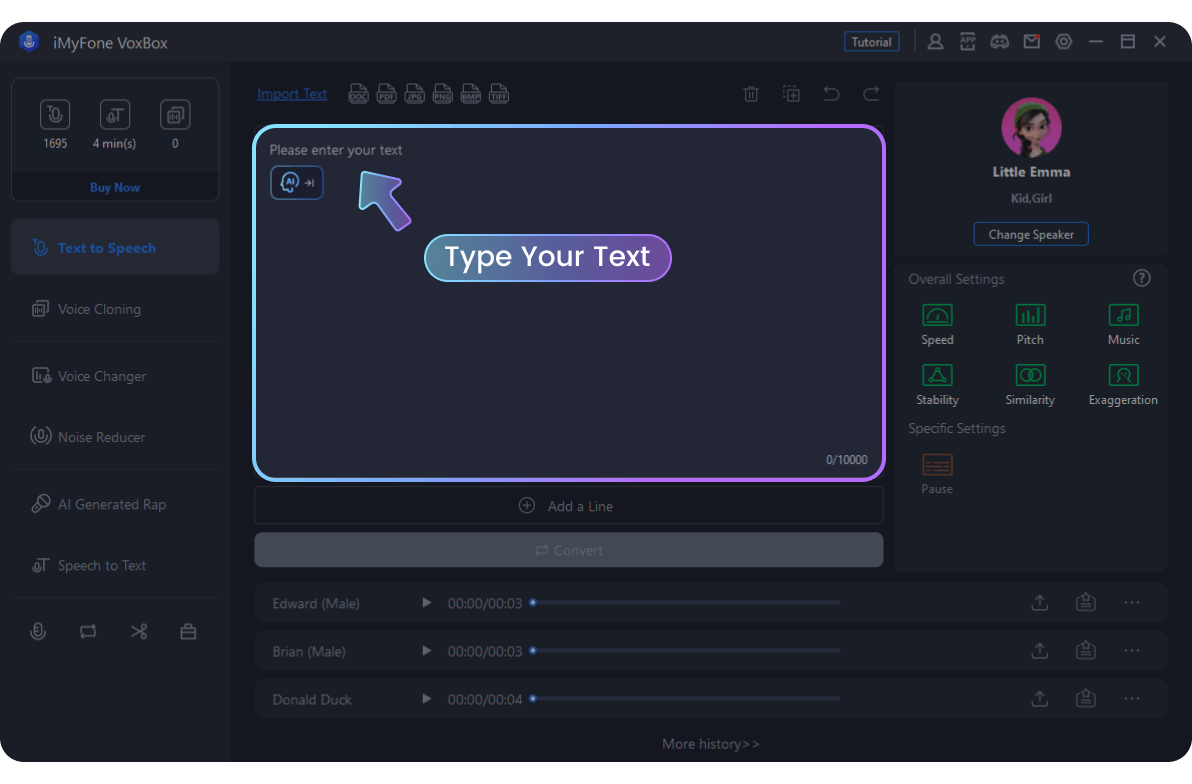The image size is (1192, 784).
Task: Open more options for Donald Duck
Action: click(1131, 699)
